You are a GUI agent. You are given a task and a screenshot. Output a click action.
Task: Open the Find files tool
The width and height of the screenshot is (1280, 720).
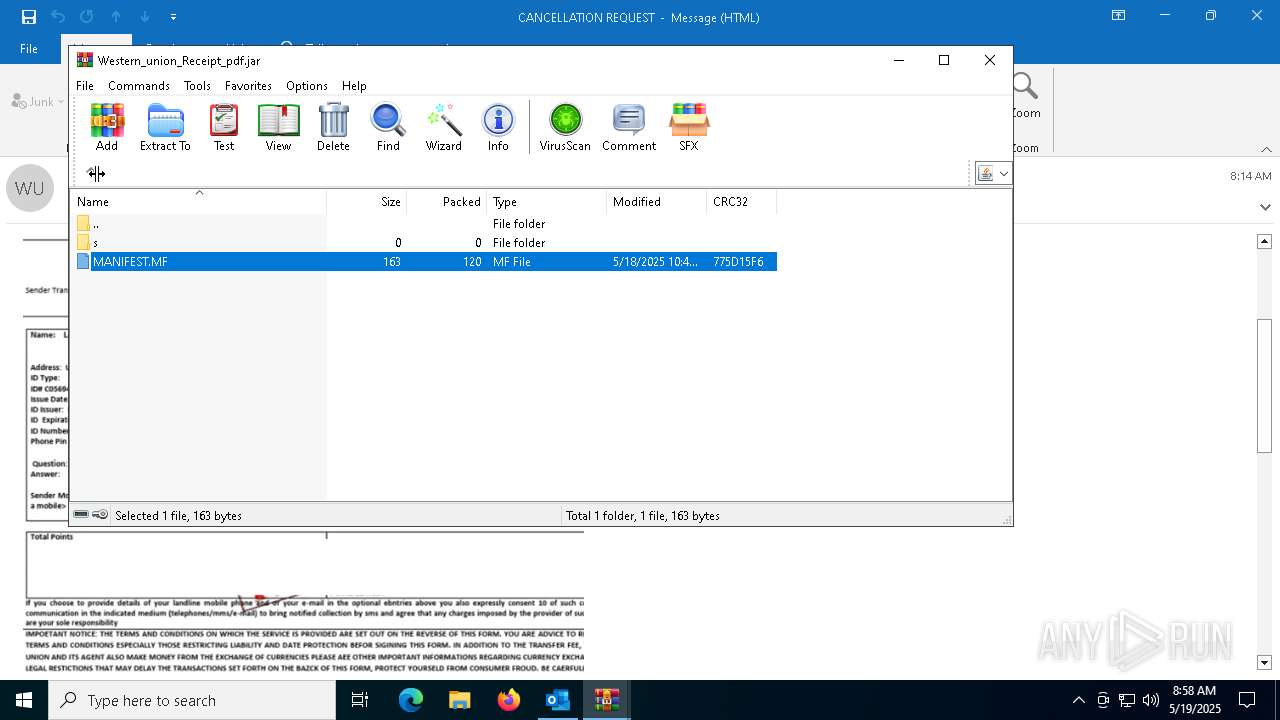tap(388, 127)
